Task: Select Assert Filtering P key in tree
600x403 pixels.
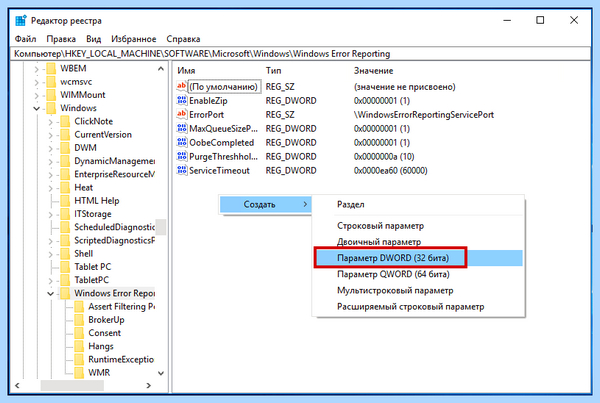Action: (121, 307)
